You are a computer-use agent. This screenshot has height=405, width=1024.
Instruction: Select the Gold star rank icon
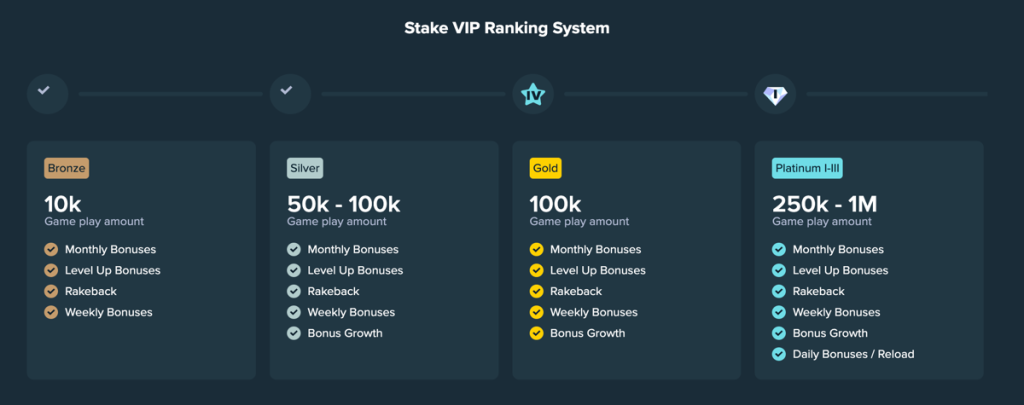[533, 94]
